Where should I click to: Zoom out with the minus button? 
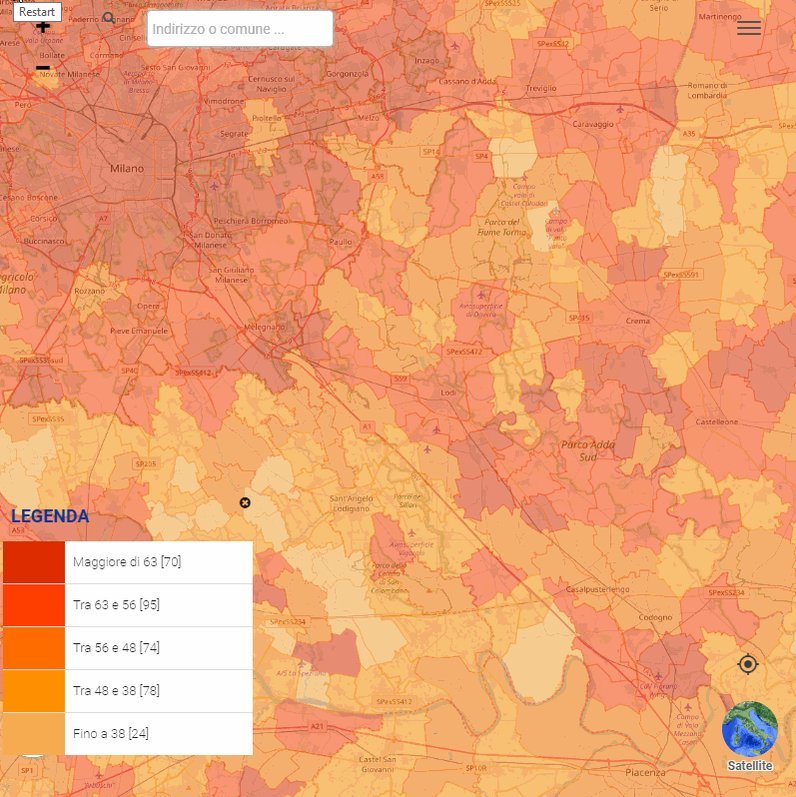coord(43,68)
